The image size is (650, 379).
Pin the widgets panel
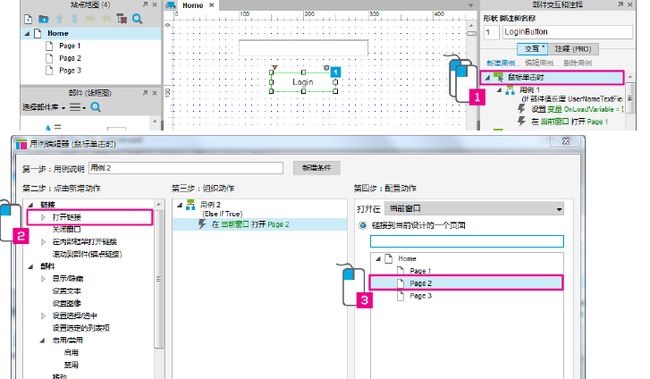click(145, 92)
